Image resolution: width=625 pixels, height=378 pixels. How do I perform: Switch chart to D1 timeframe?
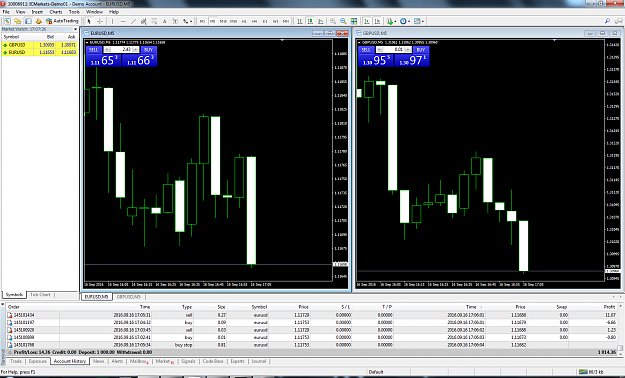pyautogui.click(x=265, y=21)
